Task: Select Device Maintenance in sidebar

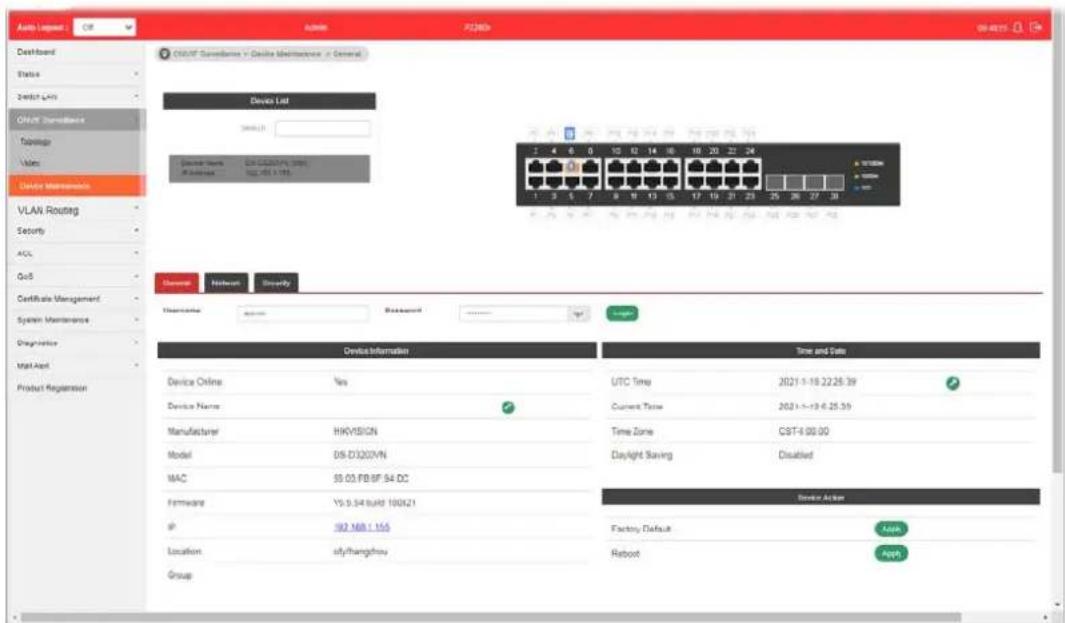Action: (76, 185)
